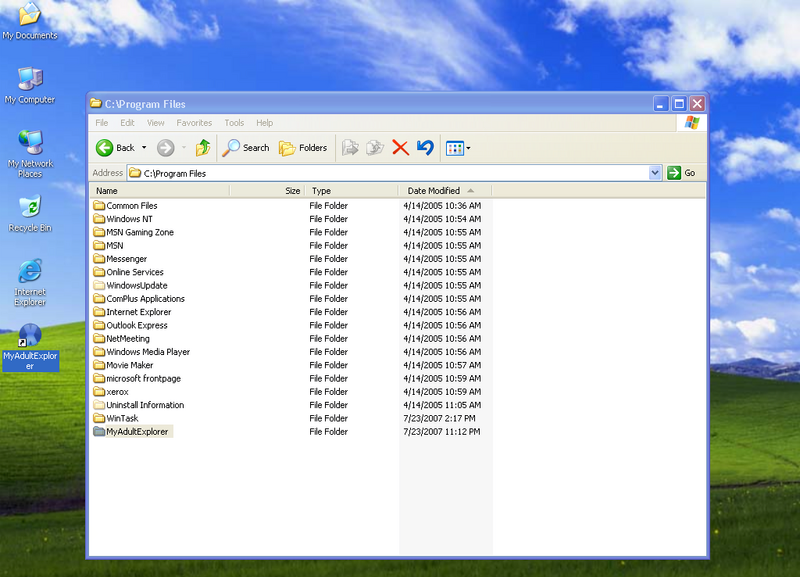Open the Tools menu
This screenshot has height=577, width=800.
234,123
